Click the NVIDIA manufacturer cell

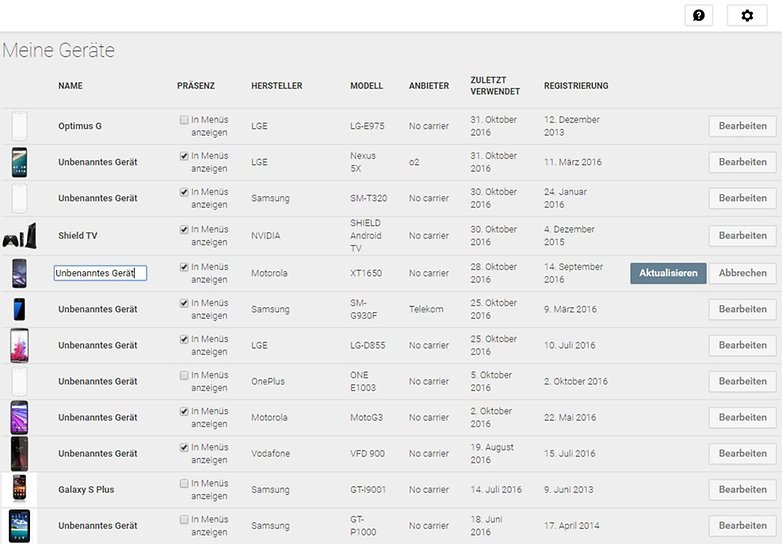point(266,235)
